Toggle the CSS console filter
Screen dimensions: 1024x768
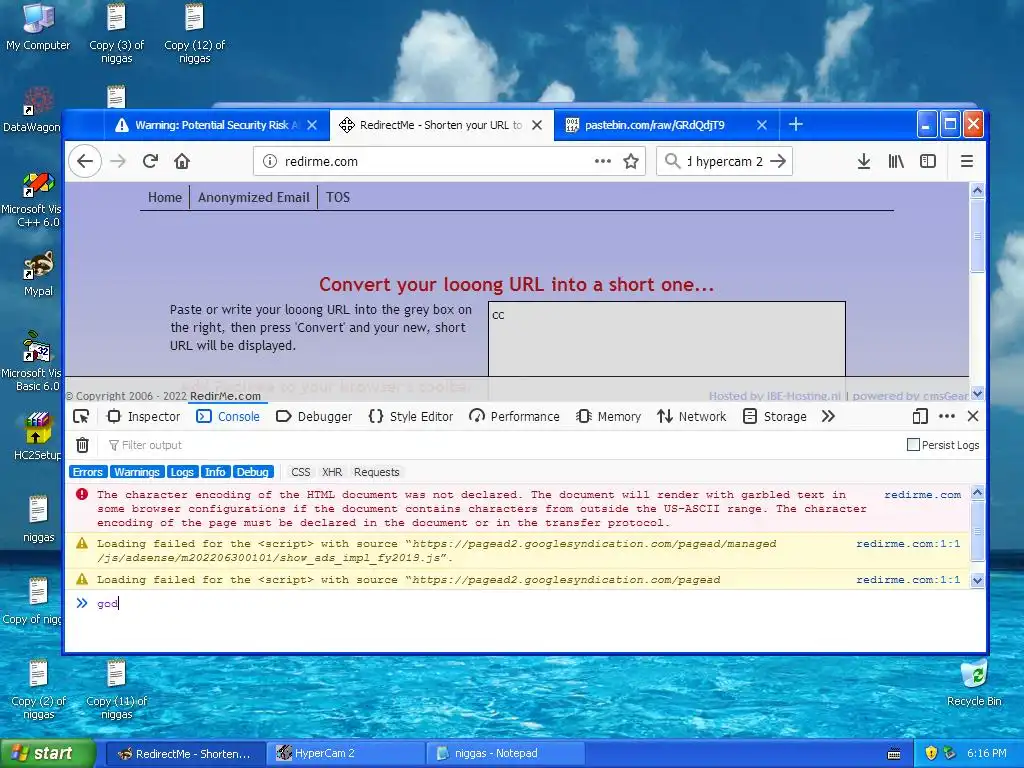click(300, 472)
